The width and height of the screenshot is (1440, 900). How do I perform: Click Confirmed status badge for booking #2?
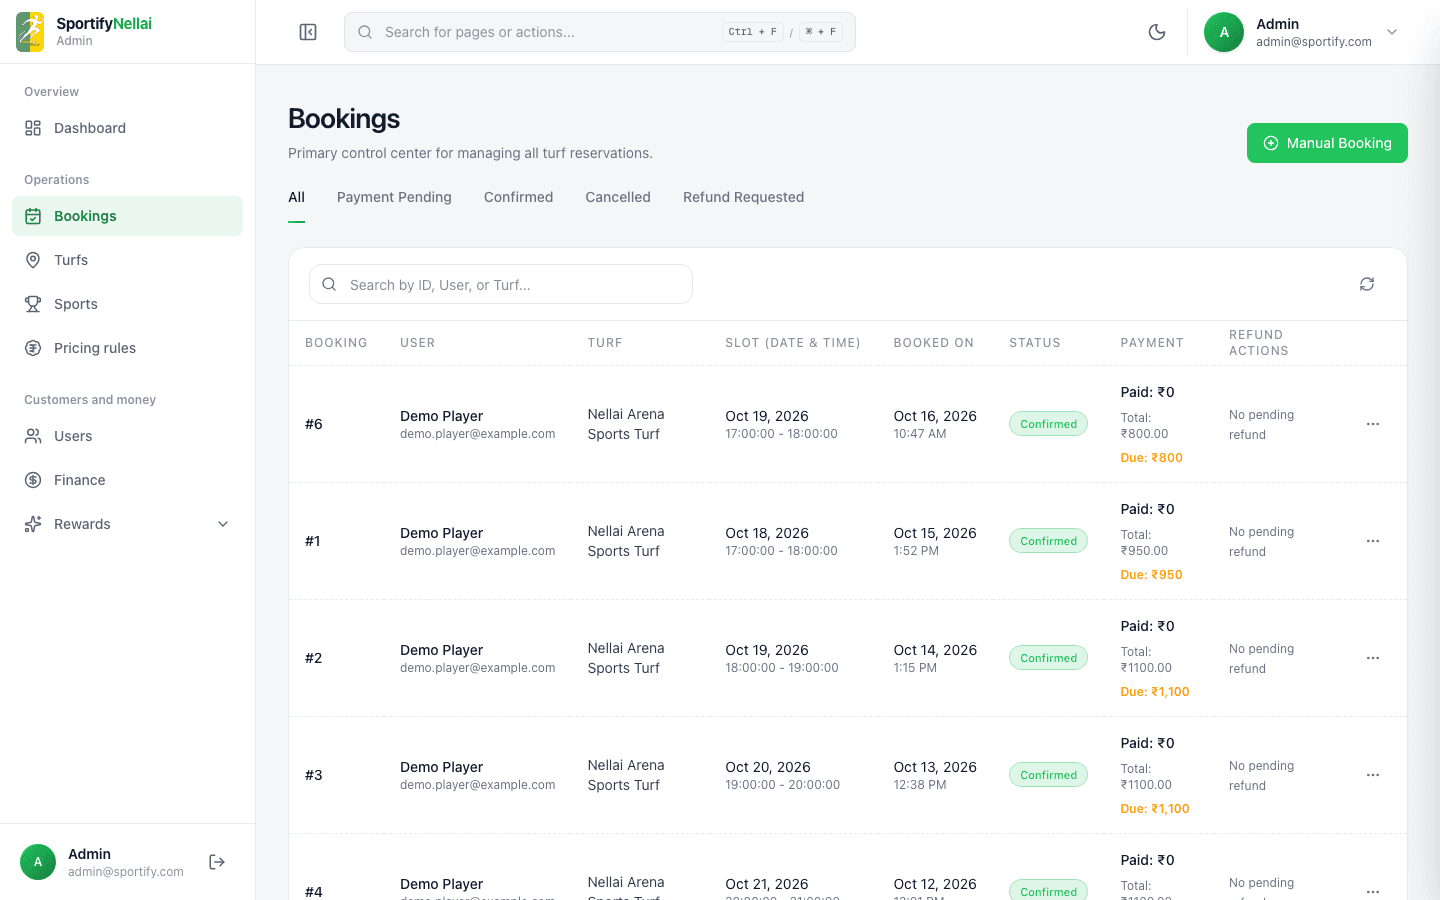click(1048, 658)
